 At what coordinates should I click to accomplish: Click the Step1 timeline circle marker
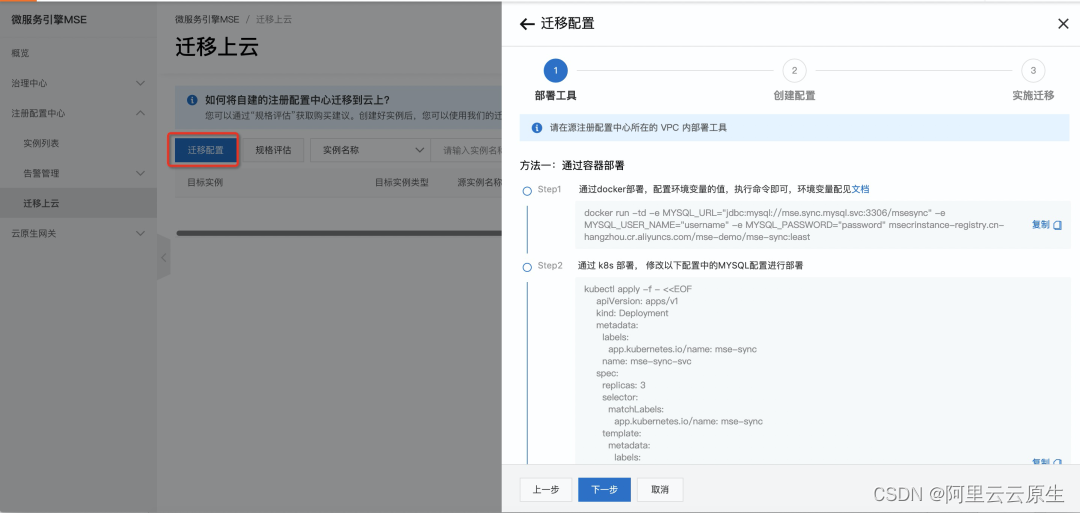527,191
